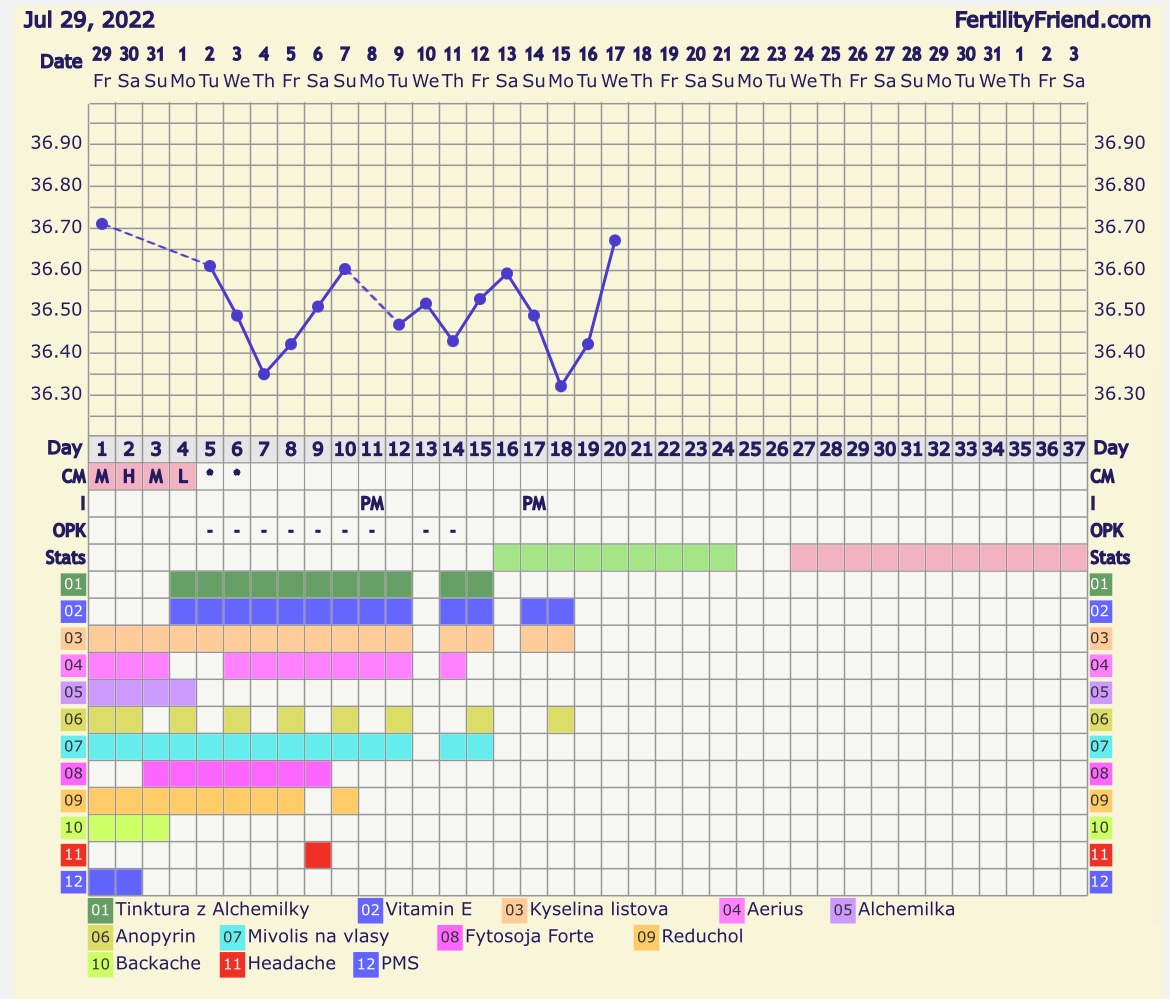Click the blue 12 row label on right
The height and width of the screenshot is (999, 1170).
[1099, 882]
